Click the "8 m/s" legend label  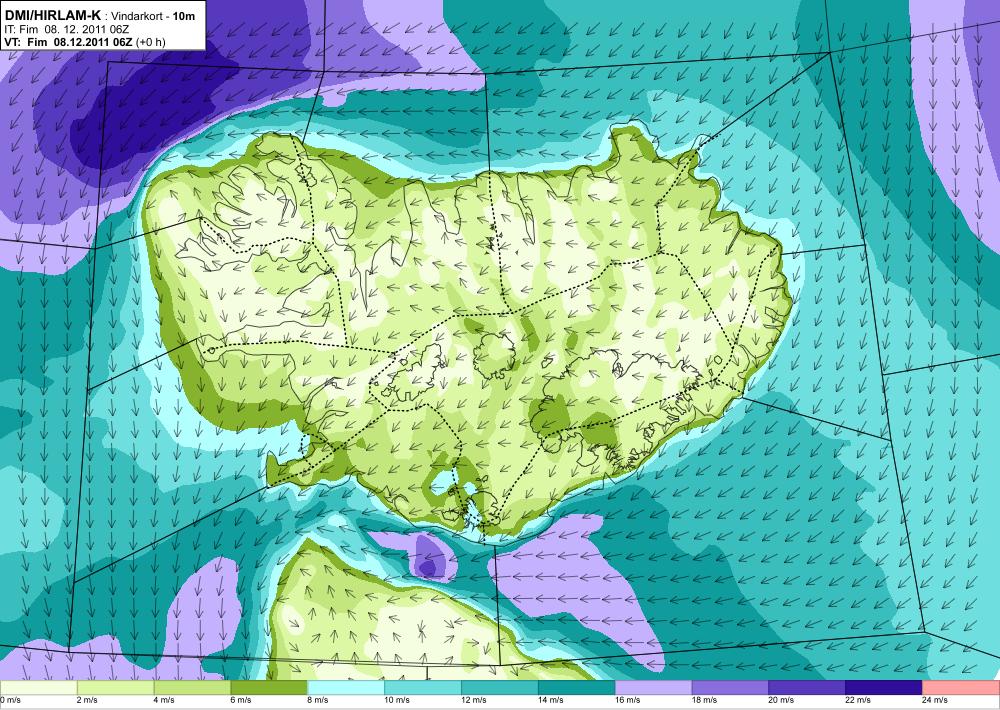tap(318, 700)
